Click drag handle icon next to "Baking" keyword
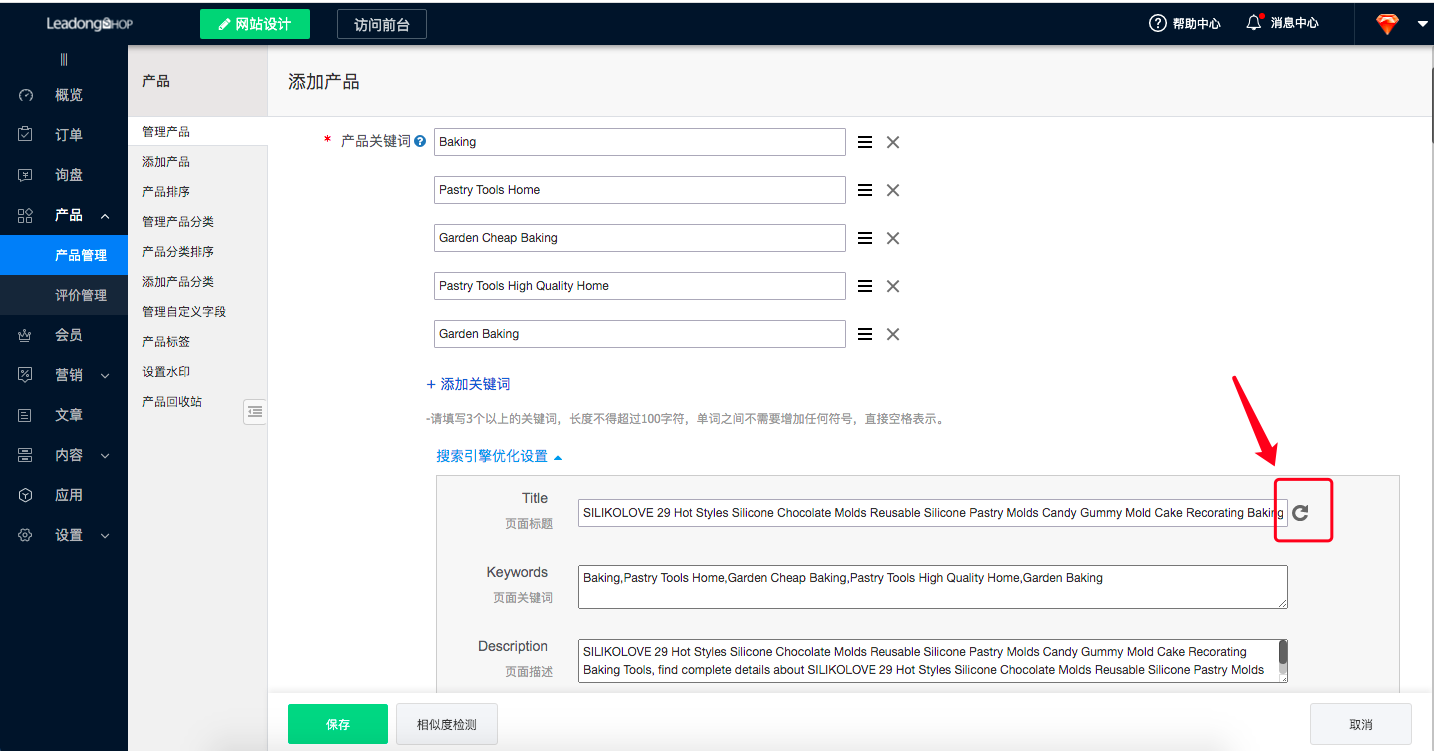The height and width of the screenshot is (751, 1434). click(865, 142)
